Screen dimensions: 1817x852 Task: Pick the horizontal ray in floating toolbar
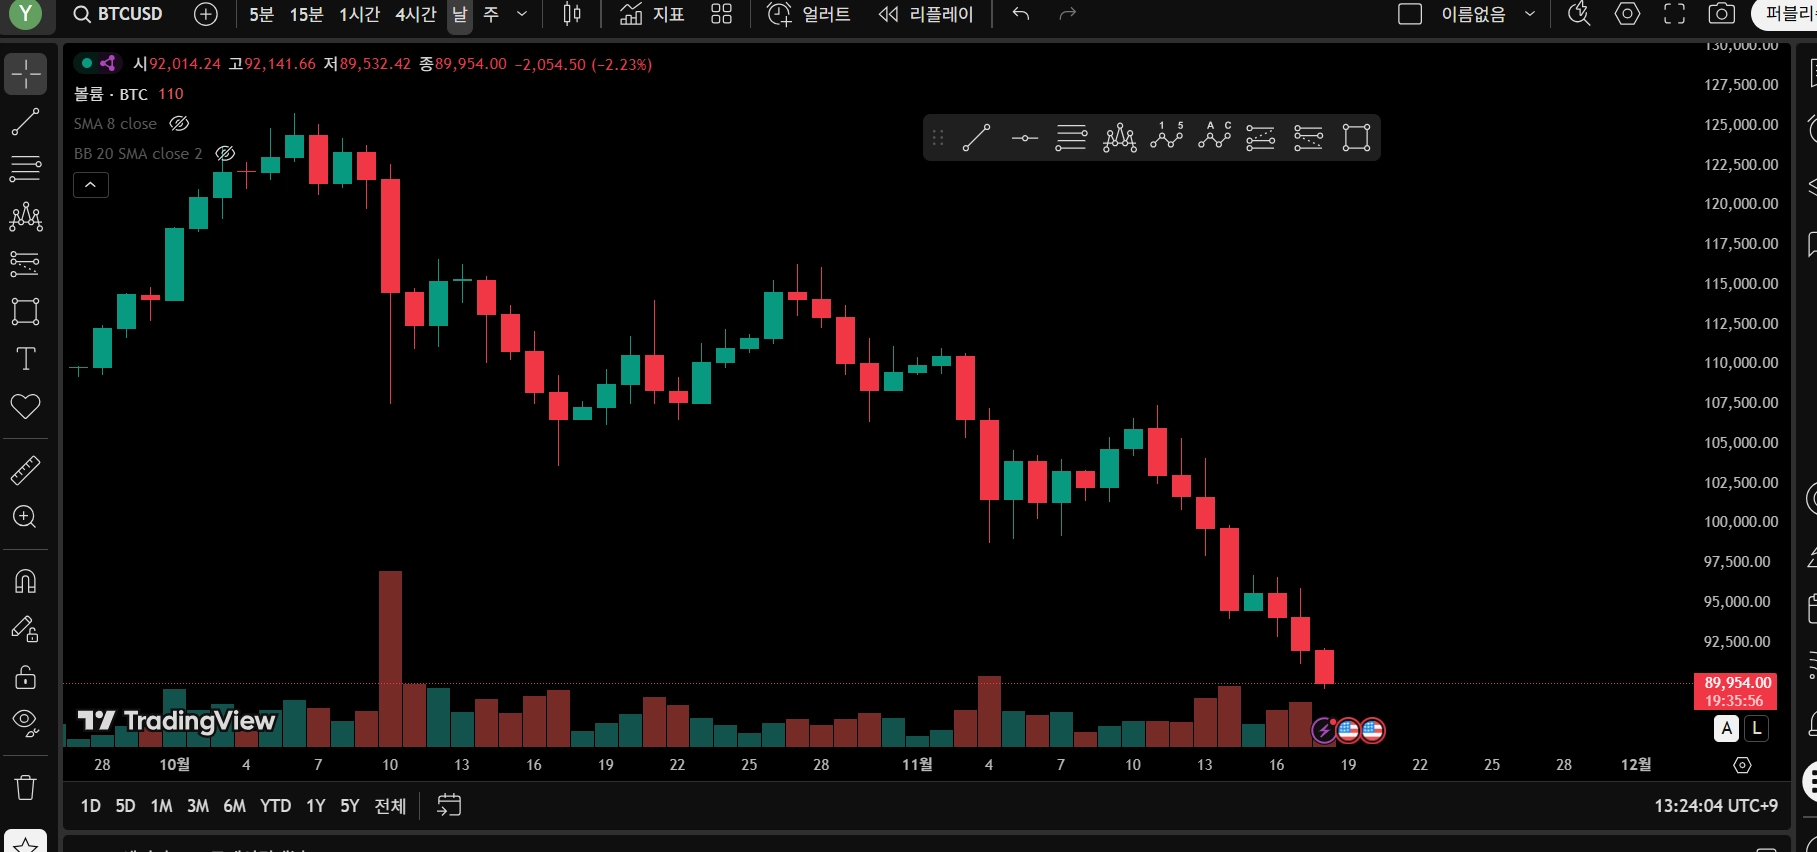[x=1024, y=138]
